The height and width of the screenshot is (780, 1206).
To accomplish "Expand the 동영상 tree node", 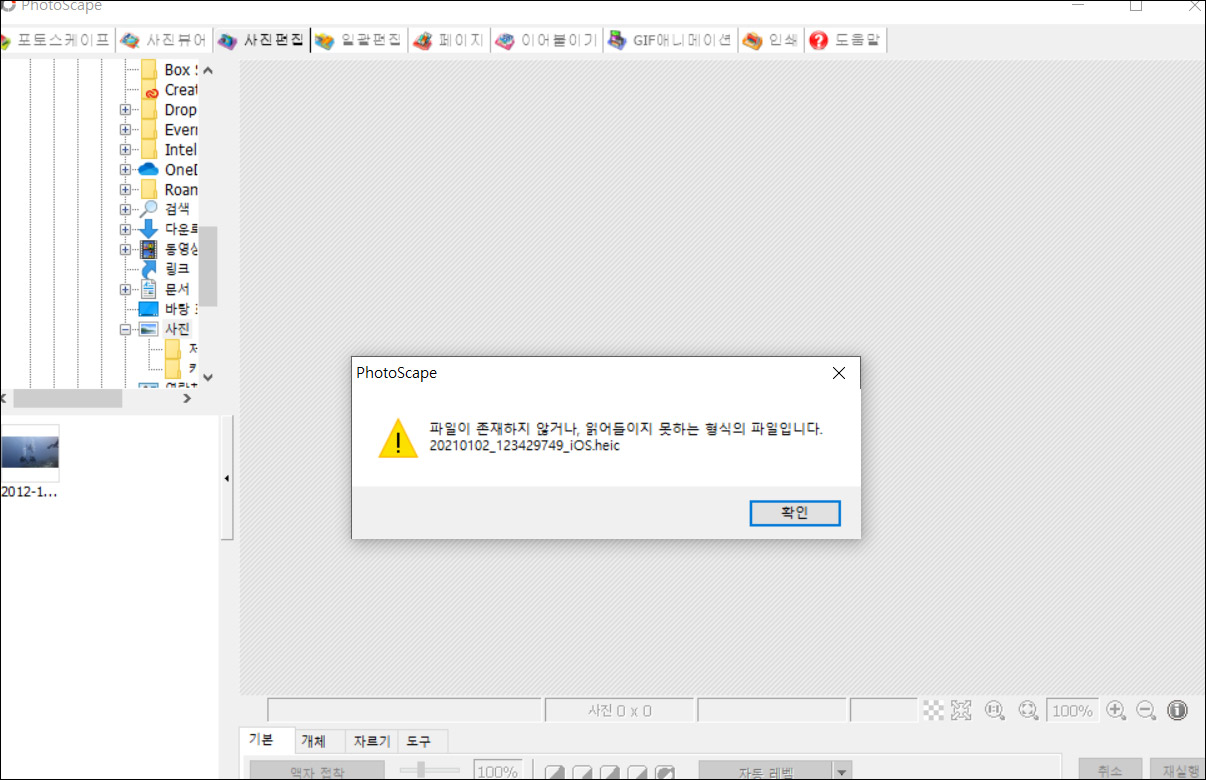I will click(126, 249).
